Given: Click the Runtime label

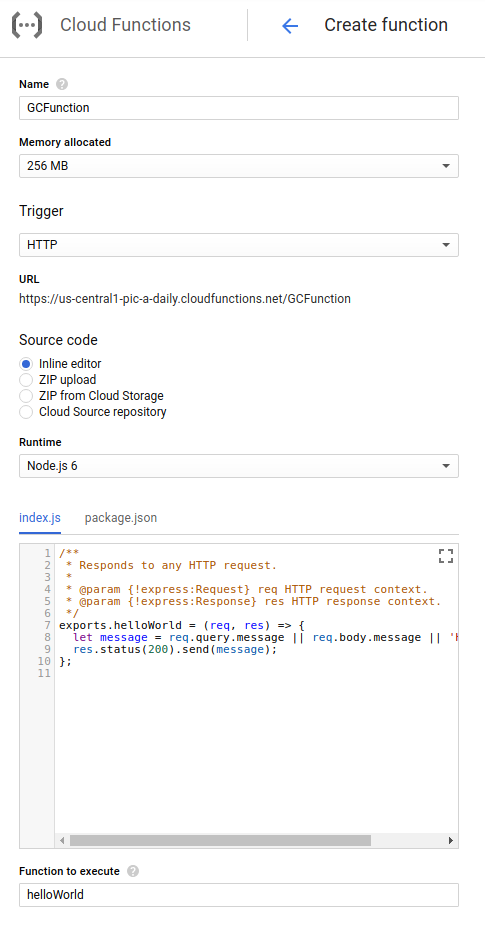Looking at the screenshot, I should coord(40,442).
